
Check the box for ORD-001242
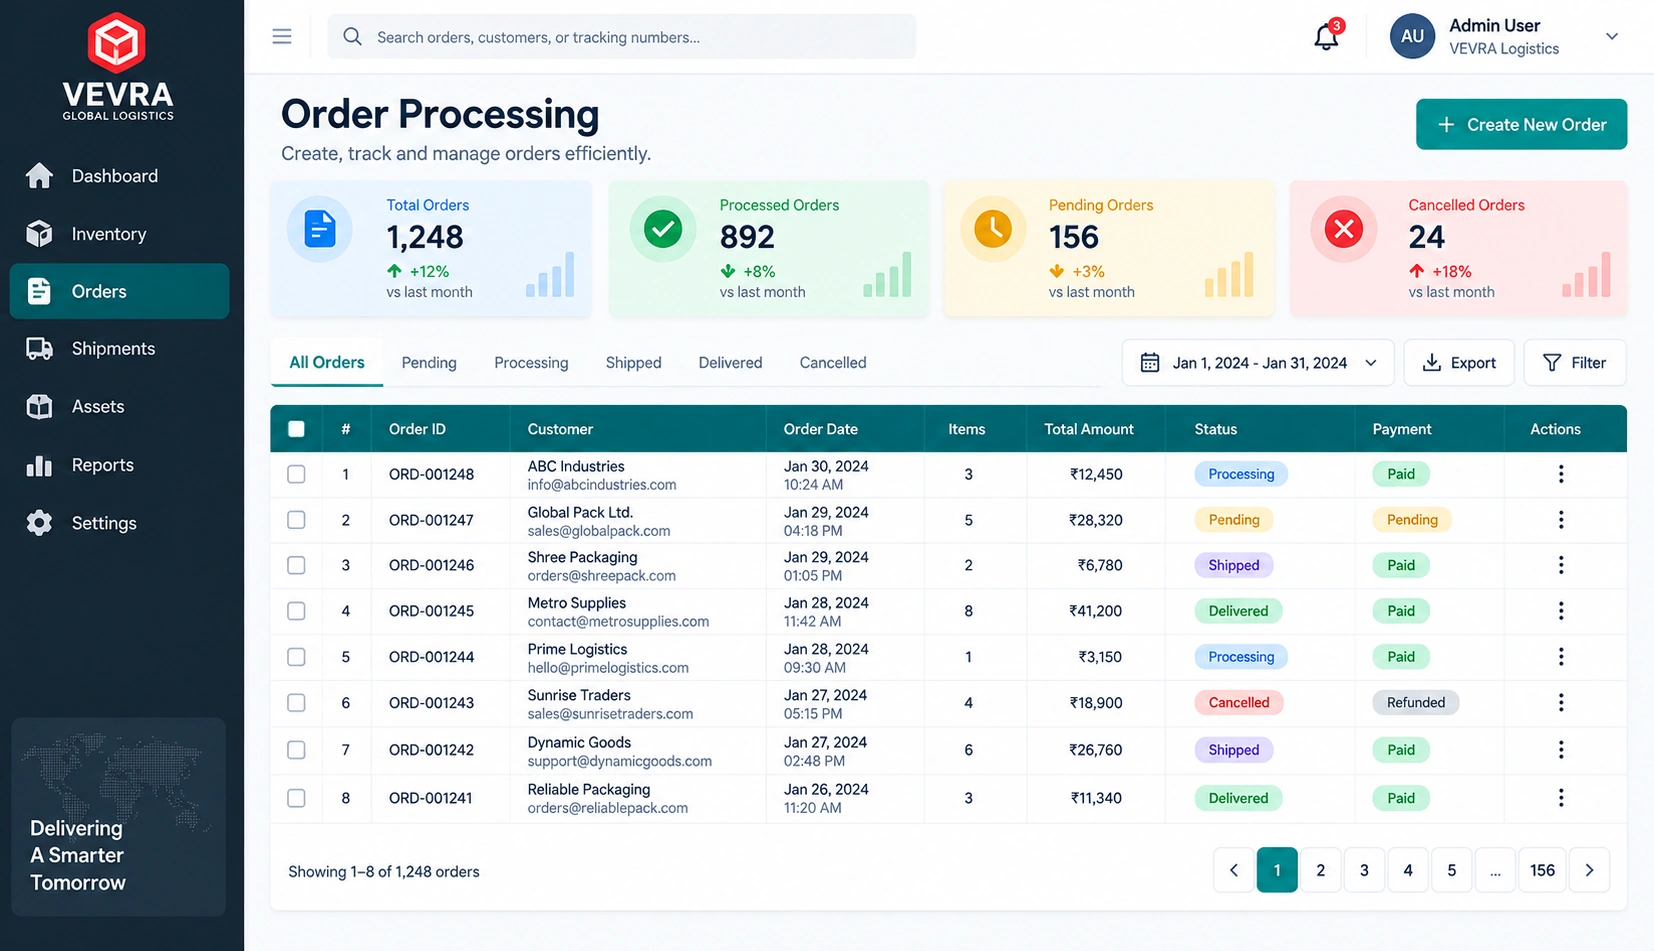(296, 750)
